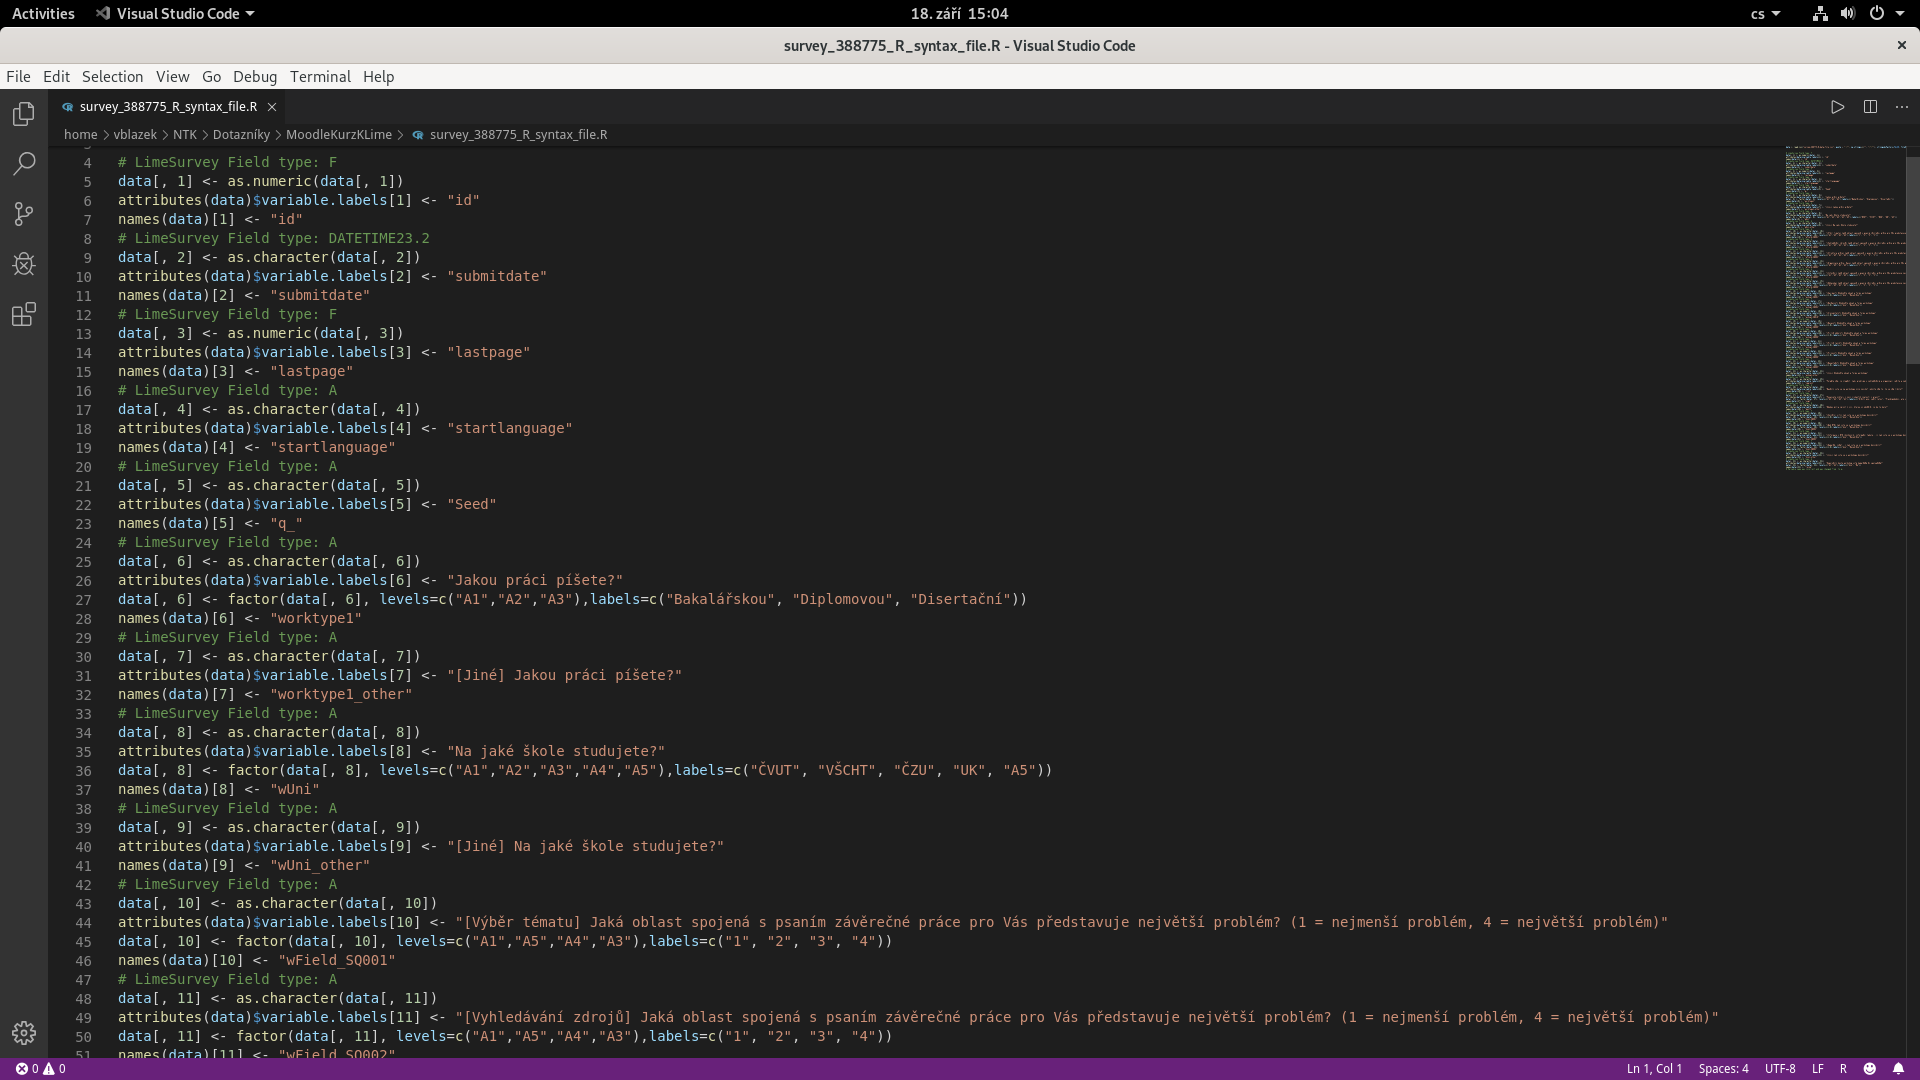Open the Extensions view icon
The image size is (1920, 1080).
24,315
